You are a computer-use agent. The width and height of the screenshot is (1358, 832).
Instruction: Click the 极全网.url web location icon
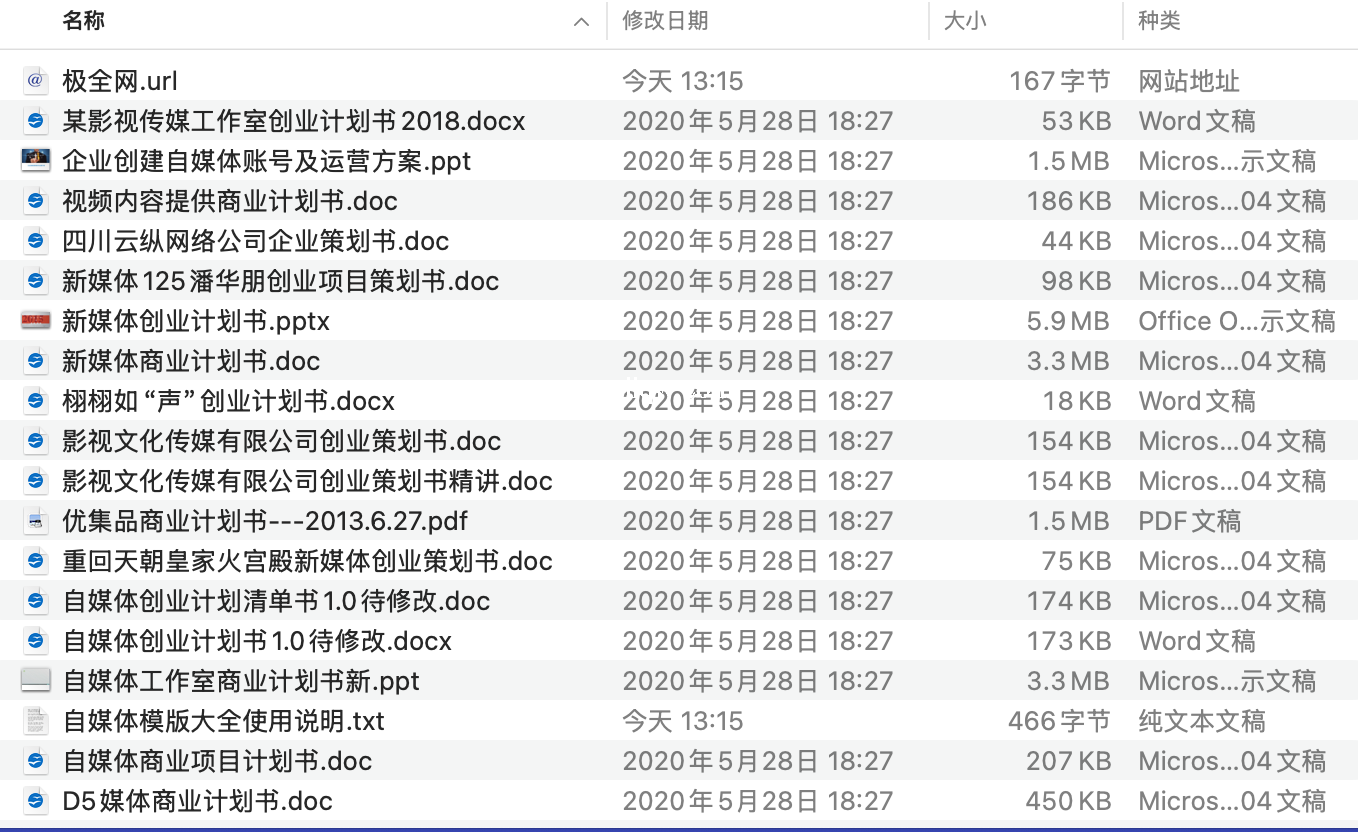point(36,81)
